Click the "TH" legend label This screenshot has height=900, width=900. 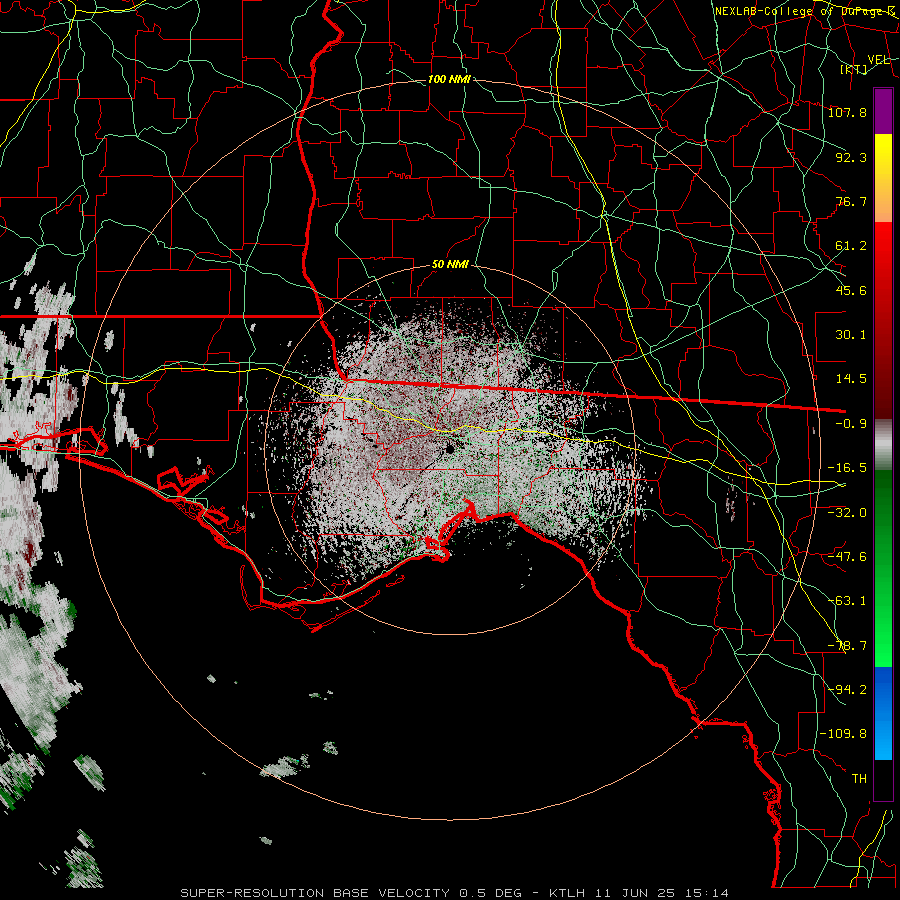click(x=859, y=779)
